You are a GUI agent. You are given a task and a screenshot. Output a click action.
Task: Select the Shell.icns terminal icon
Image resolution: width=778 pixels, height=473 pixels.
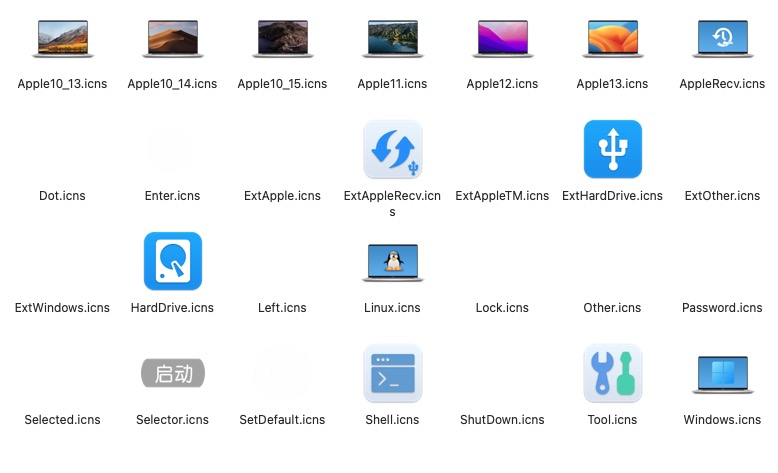tap(392, 373)
